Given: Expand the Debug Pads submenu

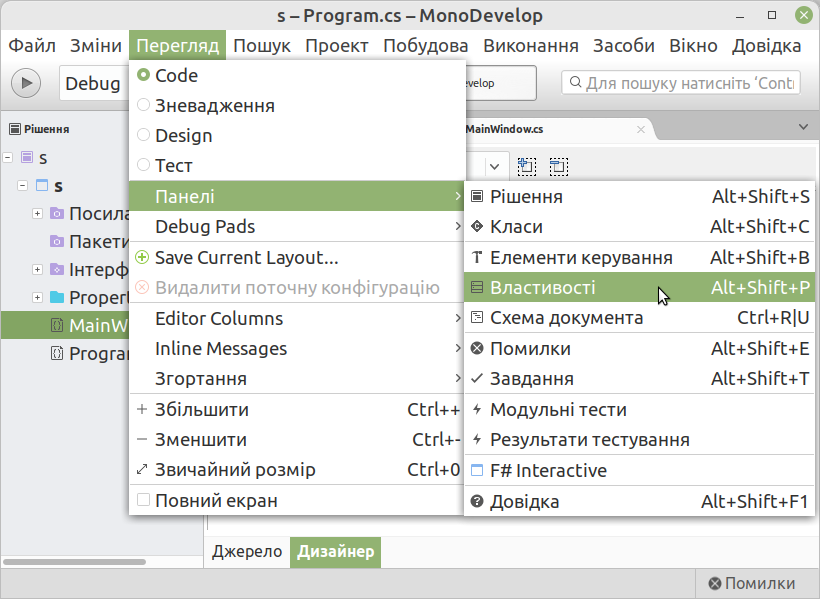Looking at the screenshot, I should tap(297, 227).
